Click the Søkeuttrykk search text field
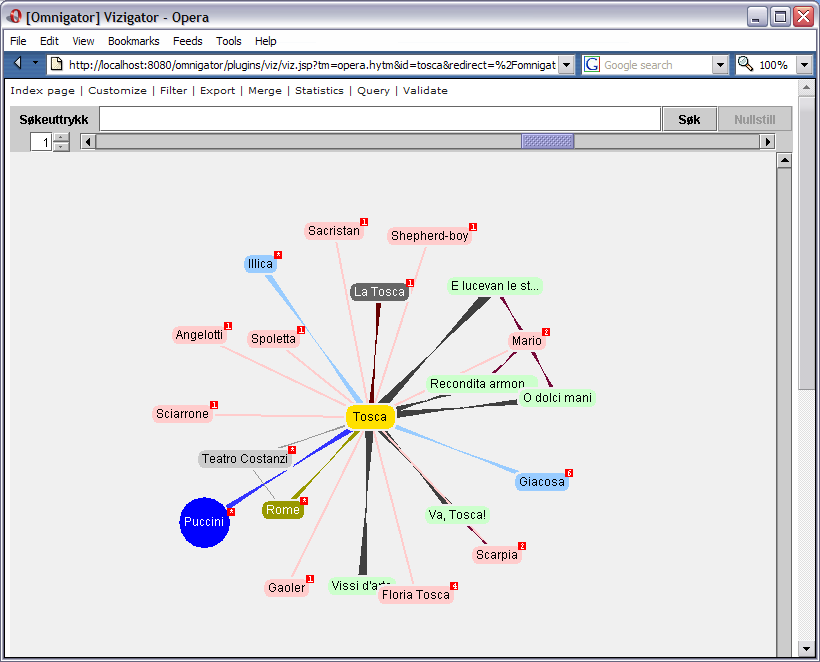Viewport: 820px width, 662px height. (x=380, y=119)
